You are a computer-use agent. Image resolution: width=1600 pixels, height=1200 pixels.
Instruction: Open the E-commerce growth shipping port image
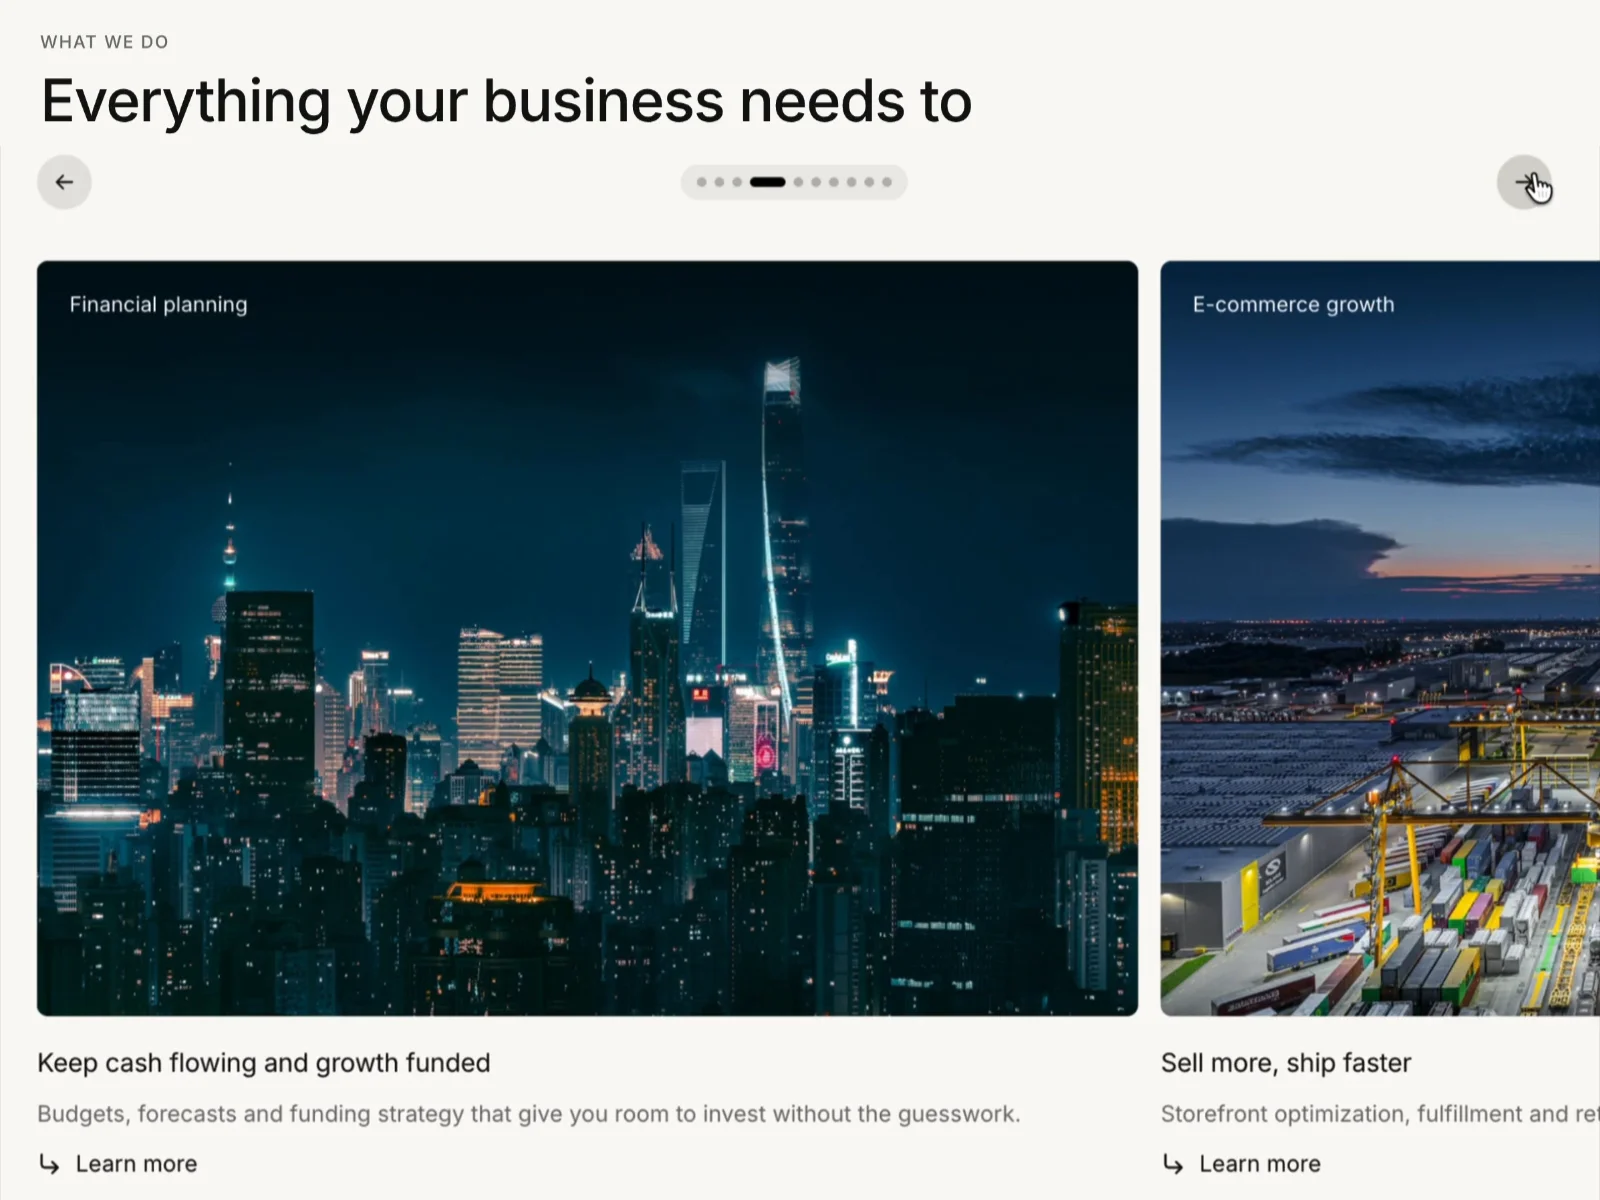point(1380,638)
